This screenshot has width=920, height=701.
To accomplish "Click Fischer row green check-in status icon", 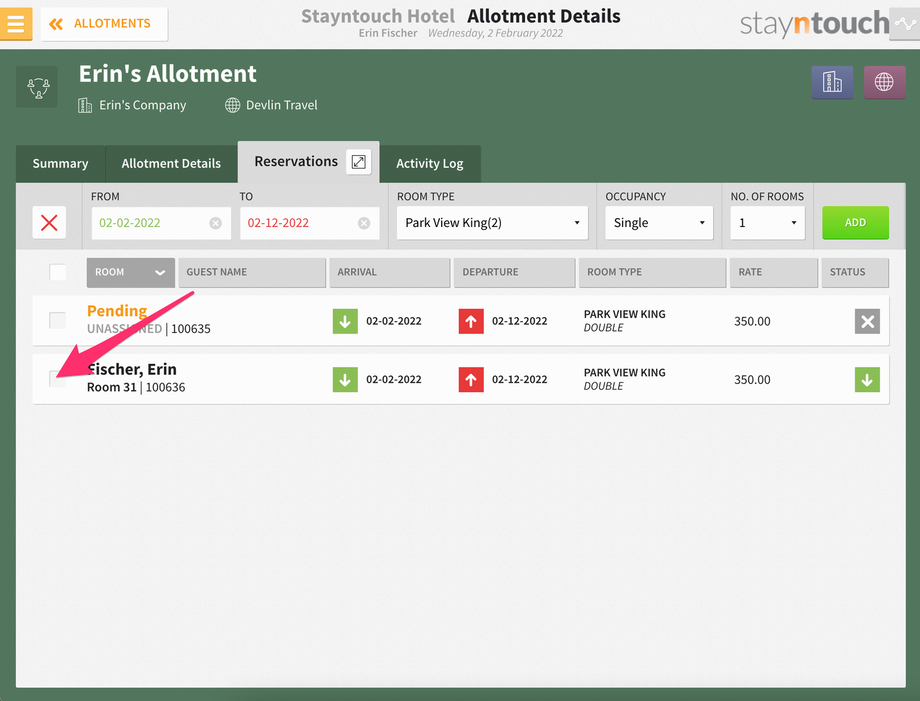I will click(x=867, y=380).
